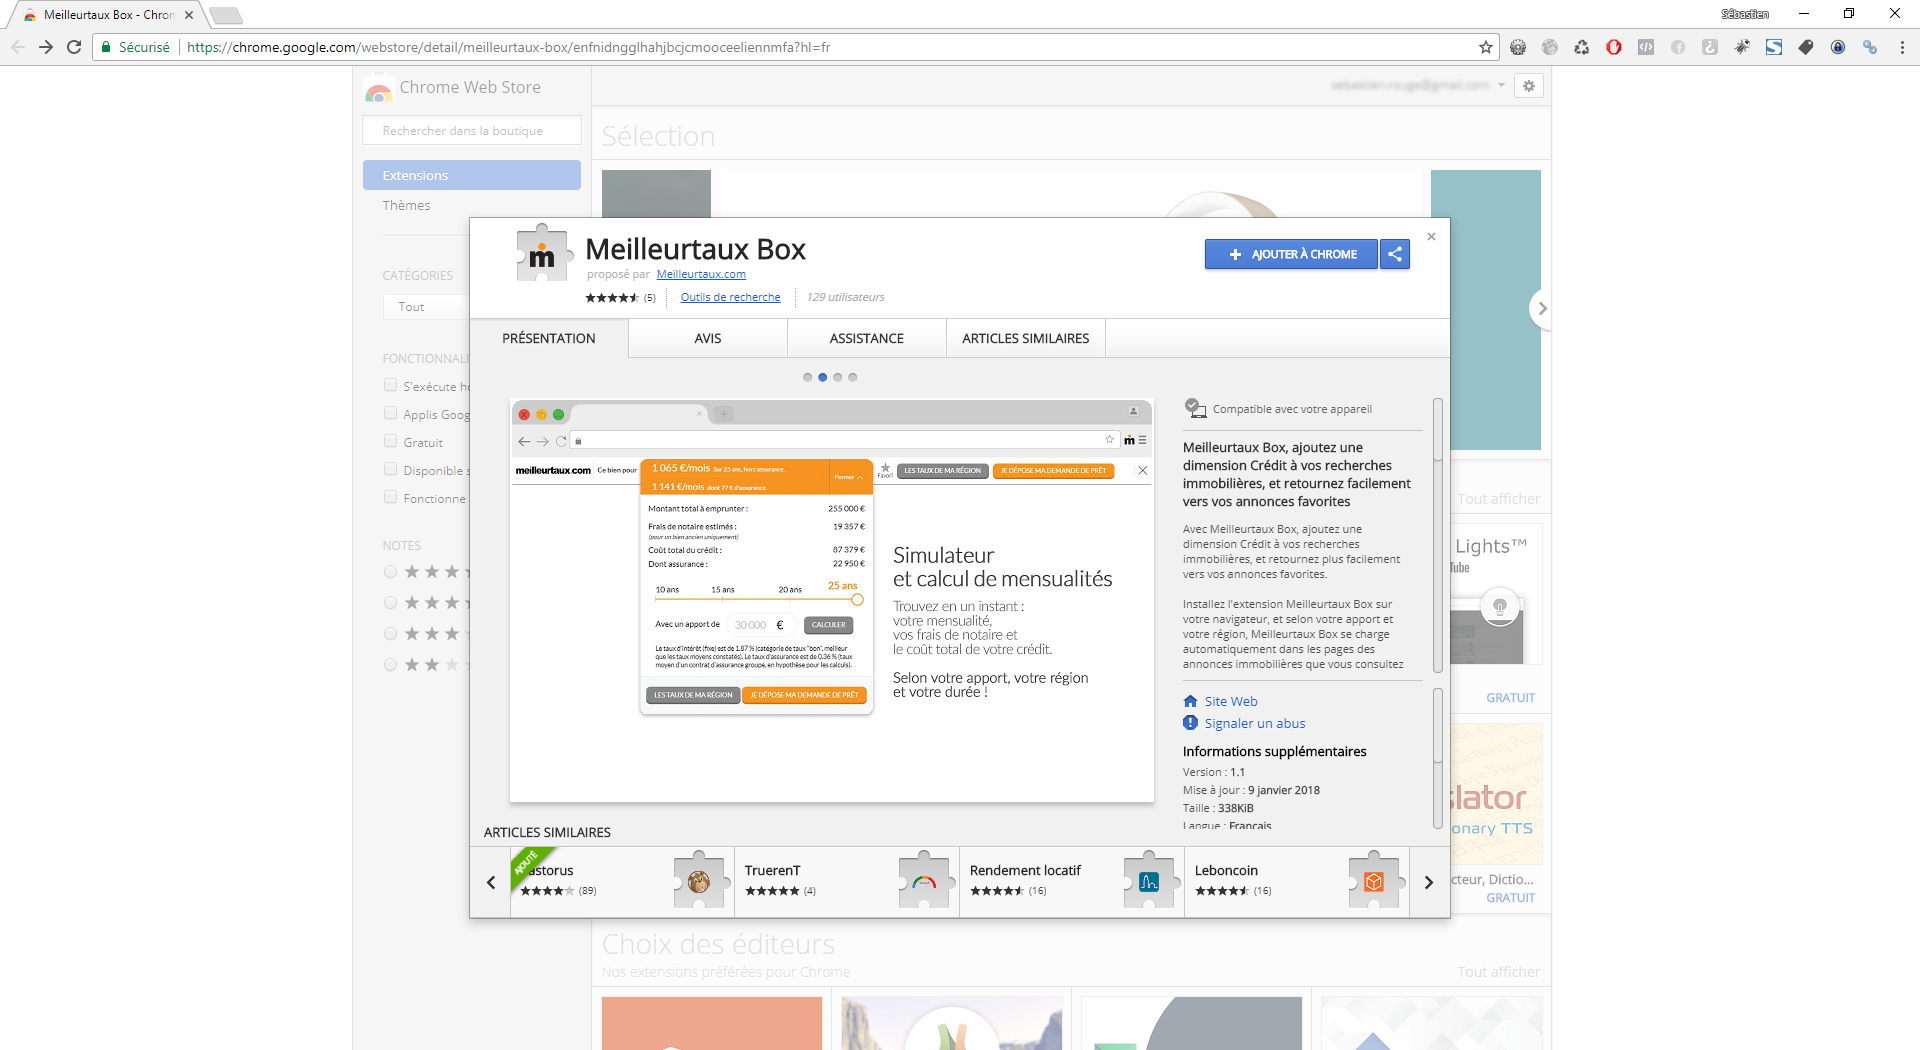Select the lowest star rating radio button
The image size is (1920, 1050).
tap(391, 665)
